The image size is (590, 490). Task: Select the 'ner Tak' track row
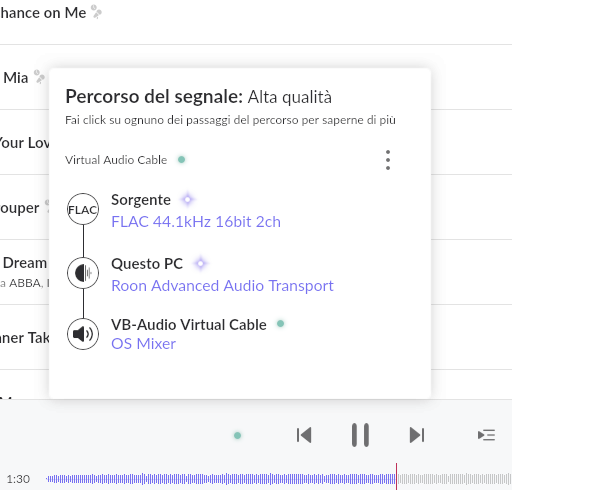[x=24, y=338]
